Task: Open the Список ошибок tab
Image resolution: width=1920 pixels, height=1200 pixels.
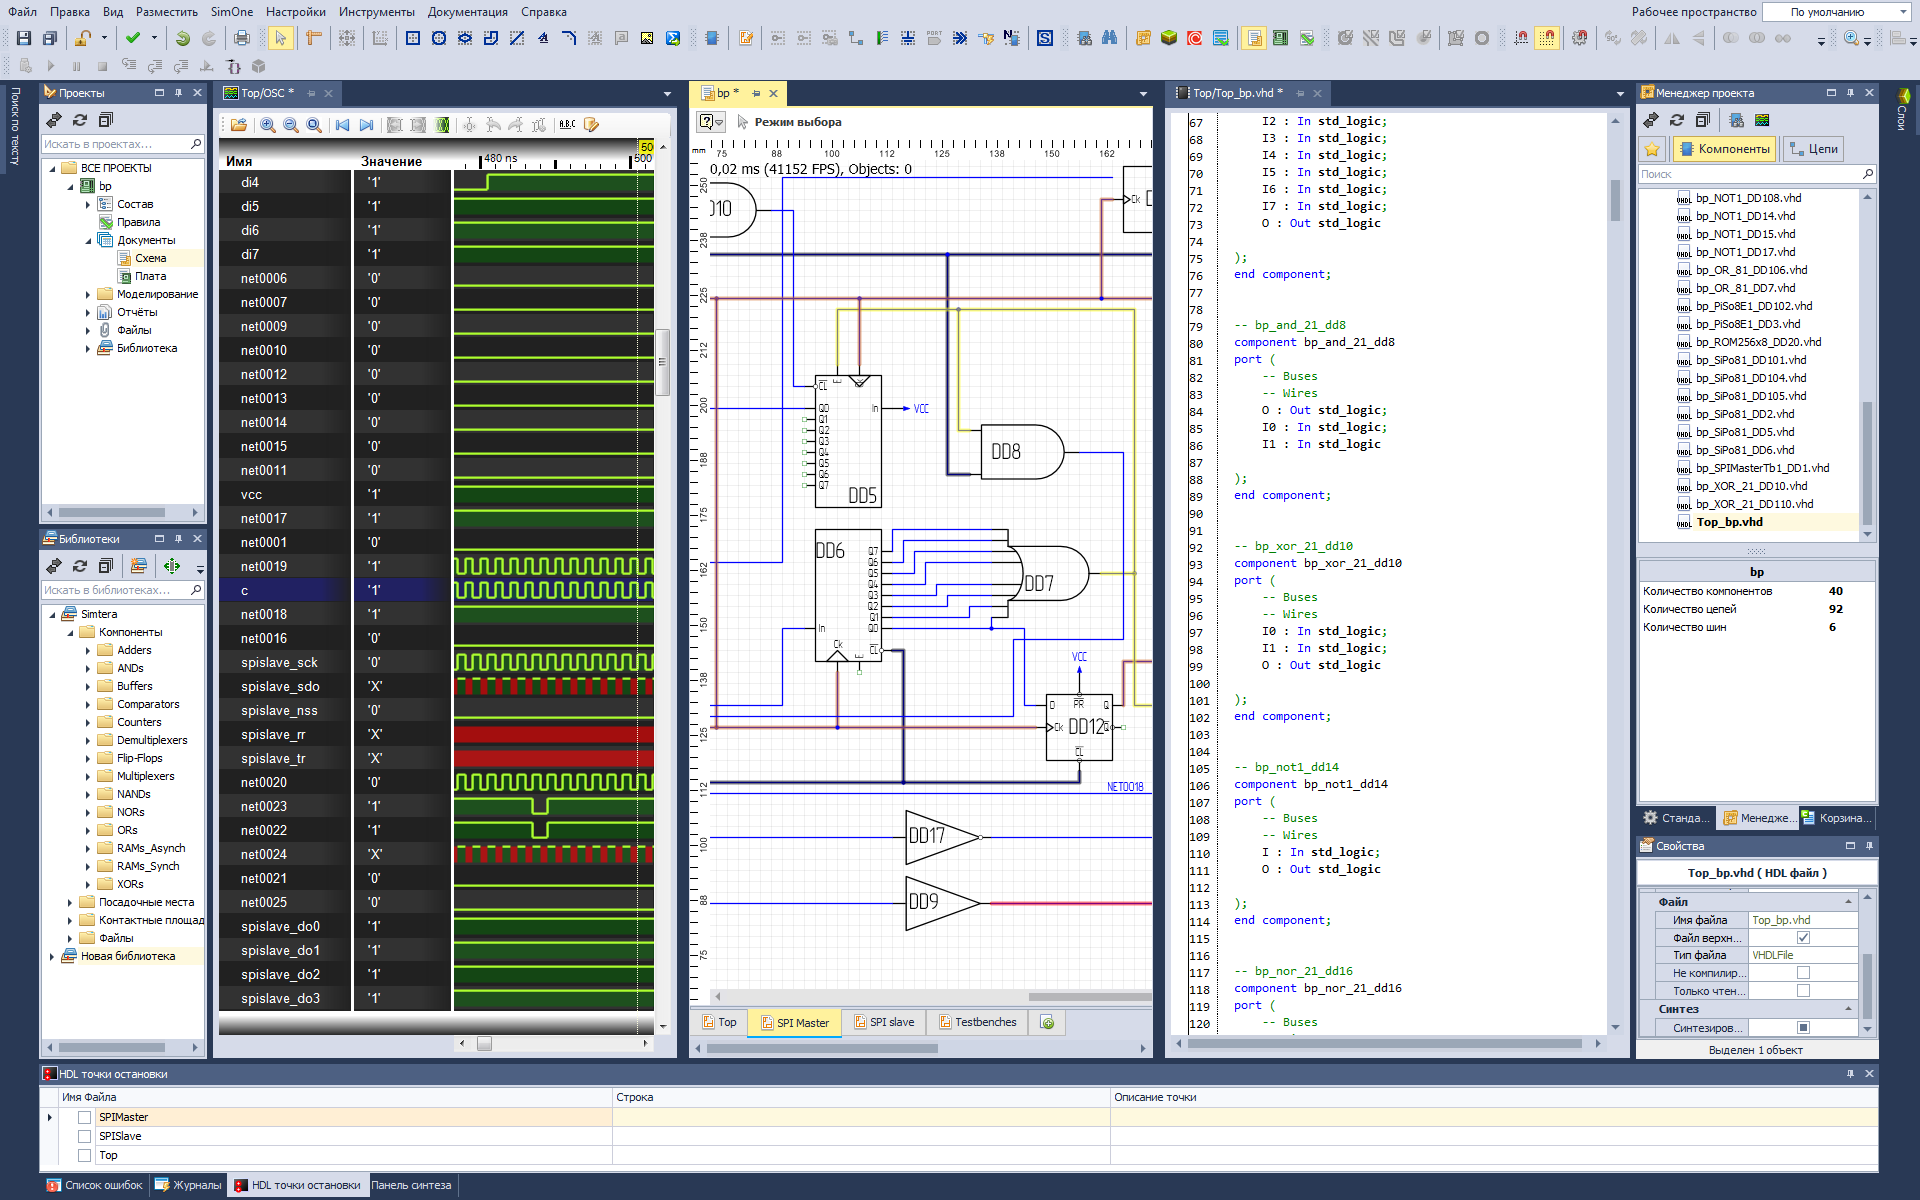Action: click(95, 1185)
